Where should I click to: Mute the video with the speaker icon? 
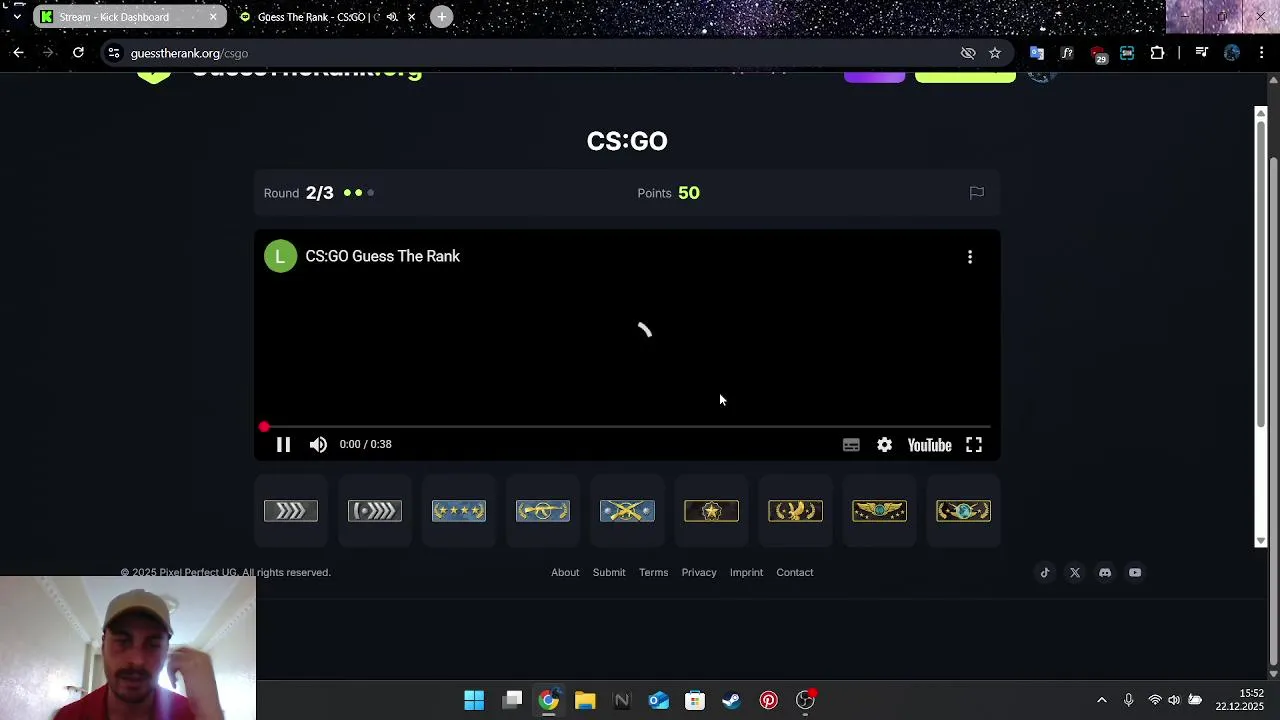(x=318, y=444)
